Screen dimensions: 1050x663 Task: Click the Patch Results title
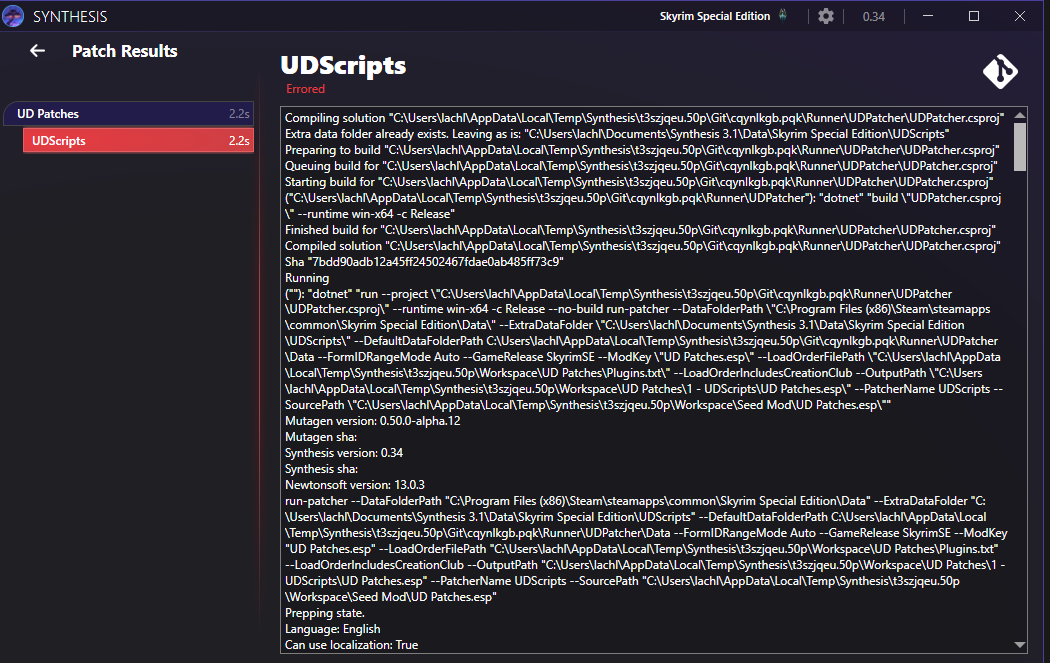pyautogui.click(x=125, y=51)
